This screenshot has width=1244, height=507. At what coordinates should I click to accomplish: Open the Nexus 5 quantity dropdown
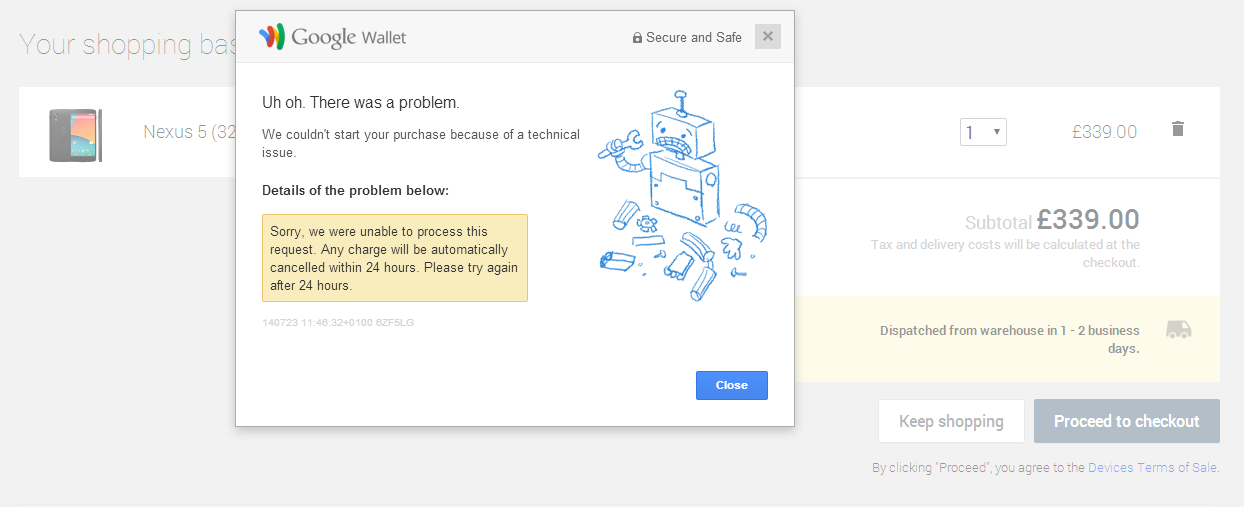click(983, 132)
